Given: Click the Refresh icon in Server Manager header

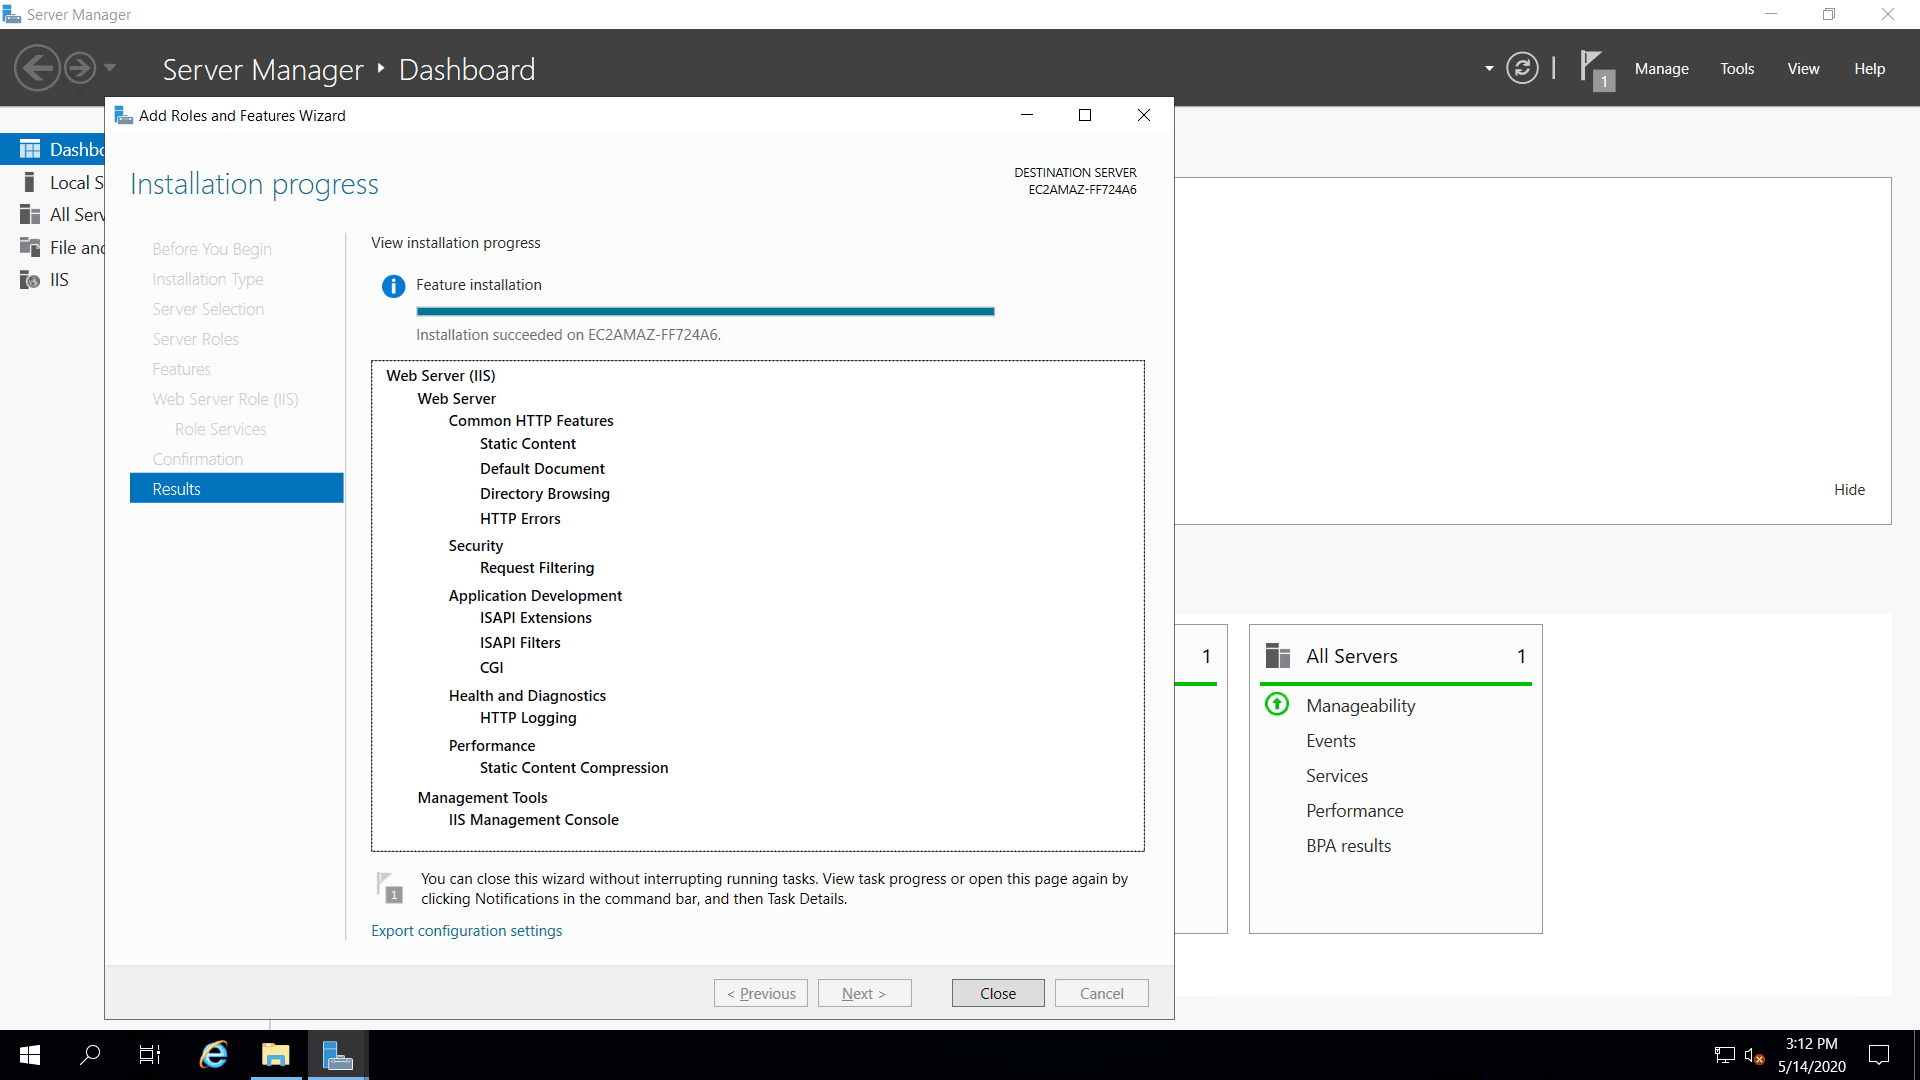Looking at the screenshot, I should point(1522,69).
